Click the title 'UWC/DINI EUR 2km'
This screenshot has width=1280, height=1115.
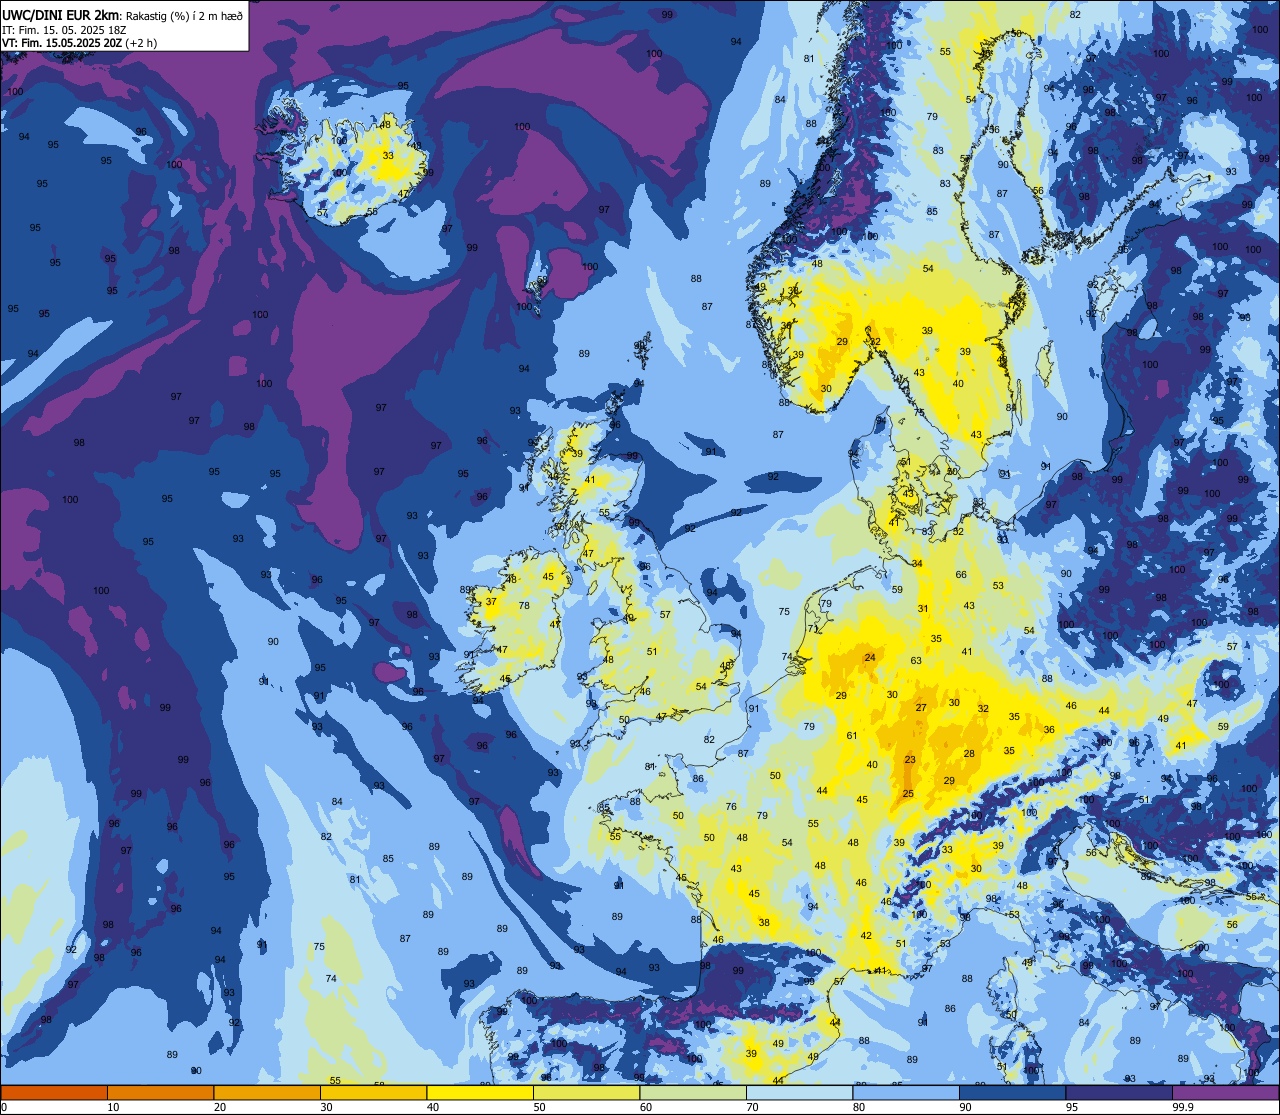click(x=59, y=15)
